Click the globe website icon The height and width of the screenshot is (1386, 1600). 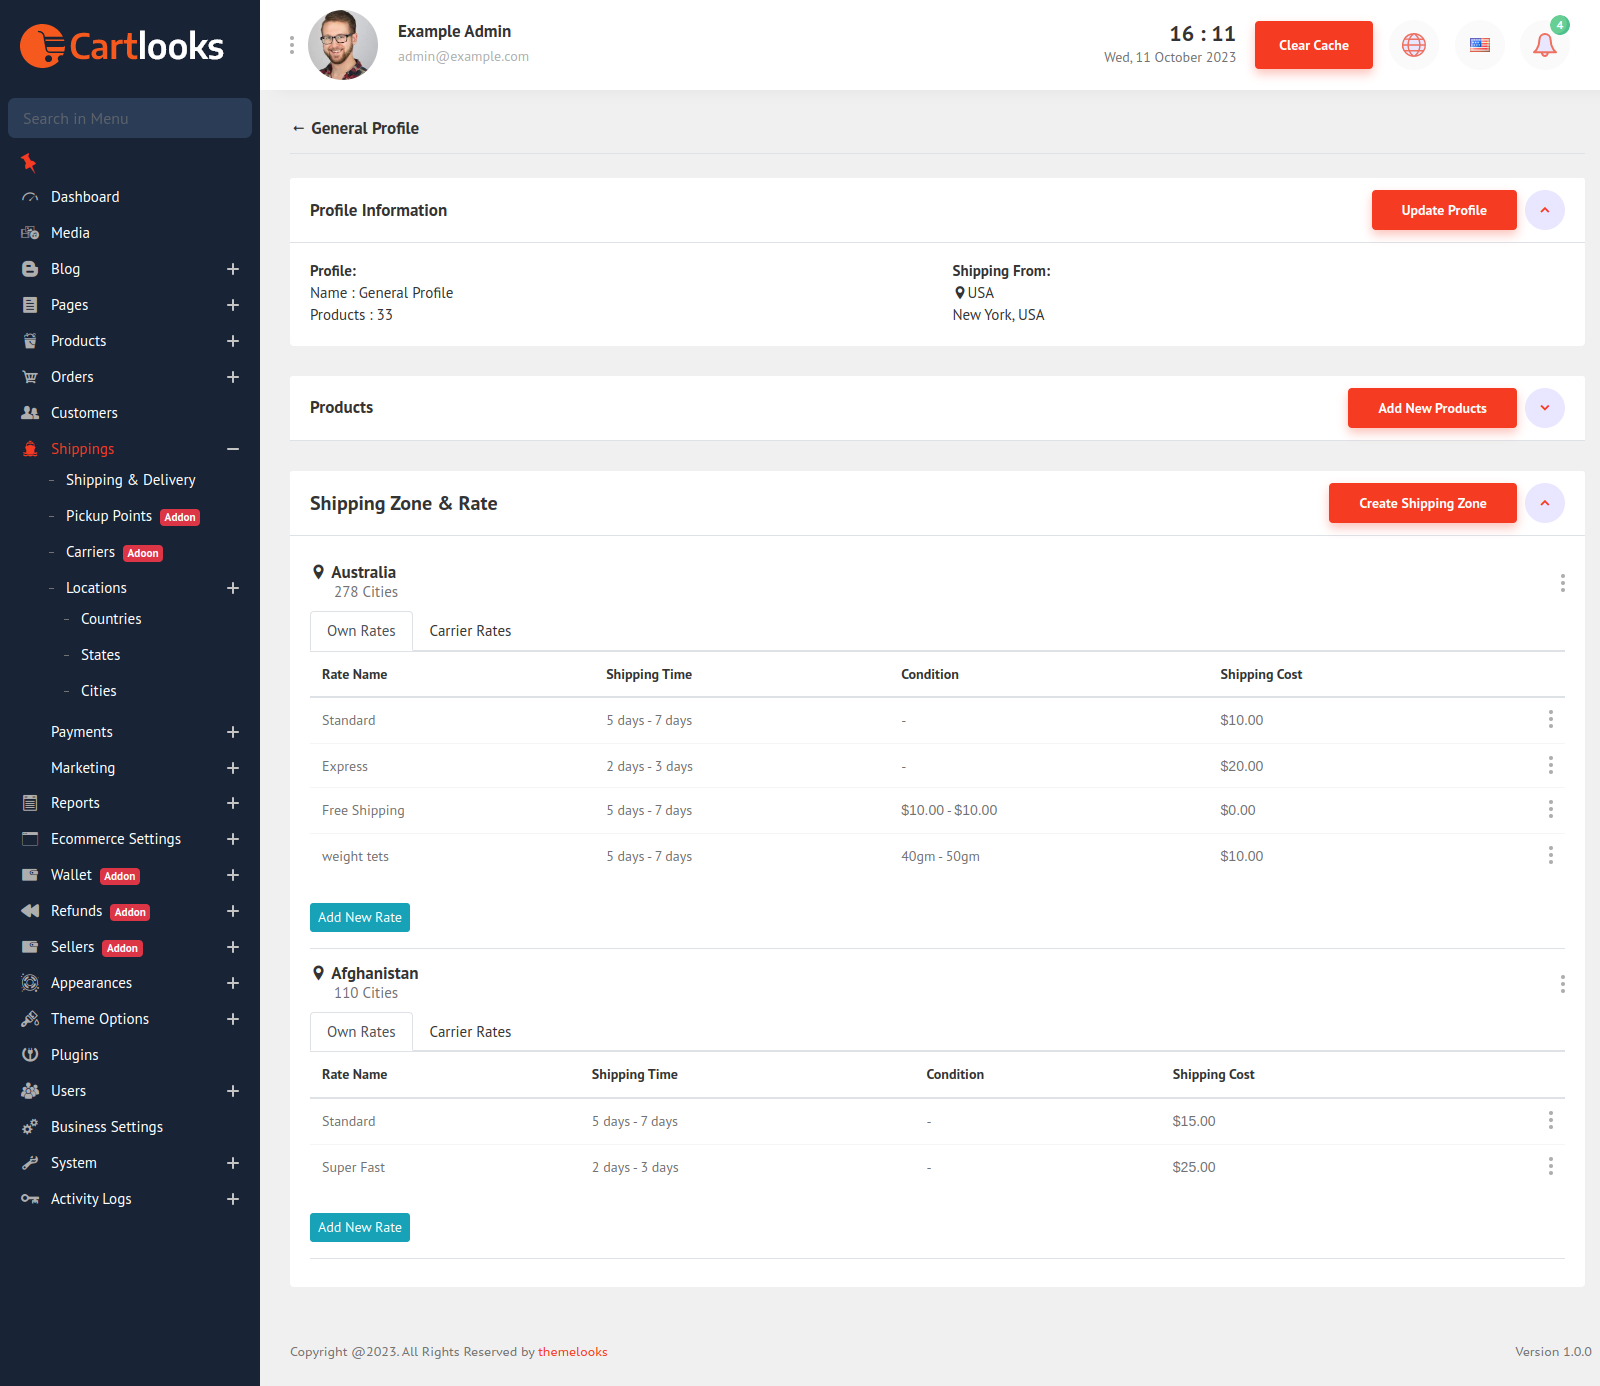coord(1413,44)
